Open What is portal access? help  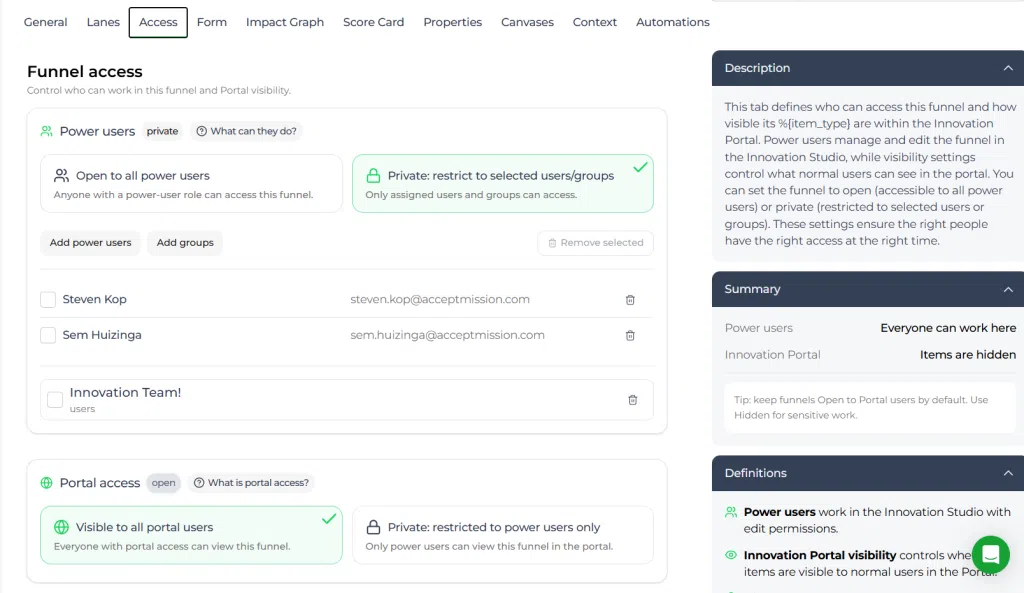[251, 483]
